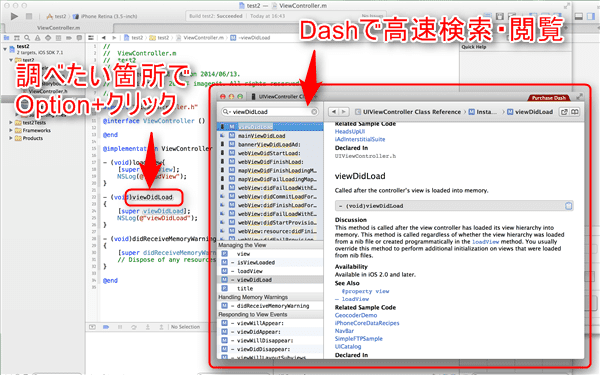Open the Breakpoint navigator icon
The width and height of the screenshot is (600, 375).
pos(69,38)
